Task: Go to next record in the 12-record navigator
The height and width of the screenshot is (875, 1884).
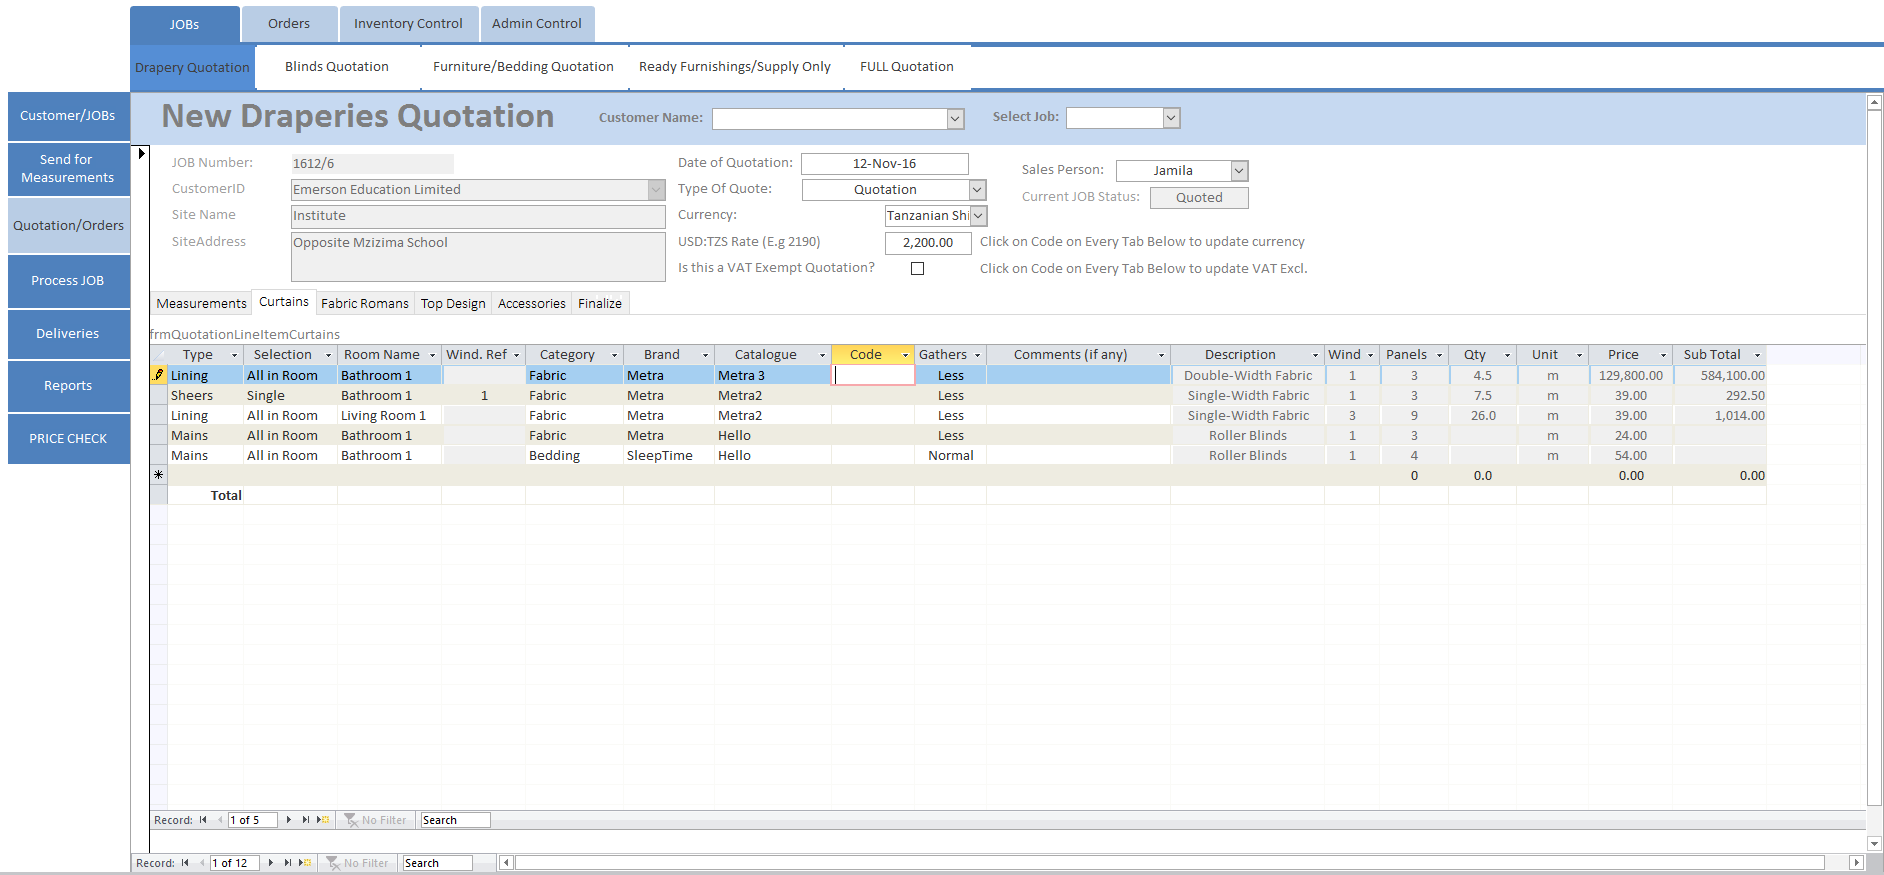Action: point(271,863)
